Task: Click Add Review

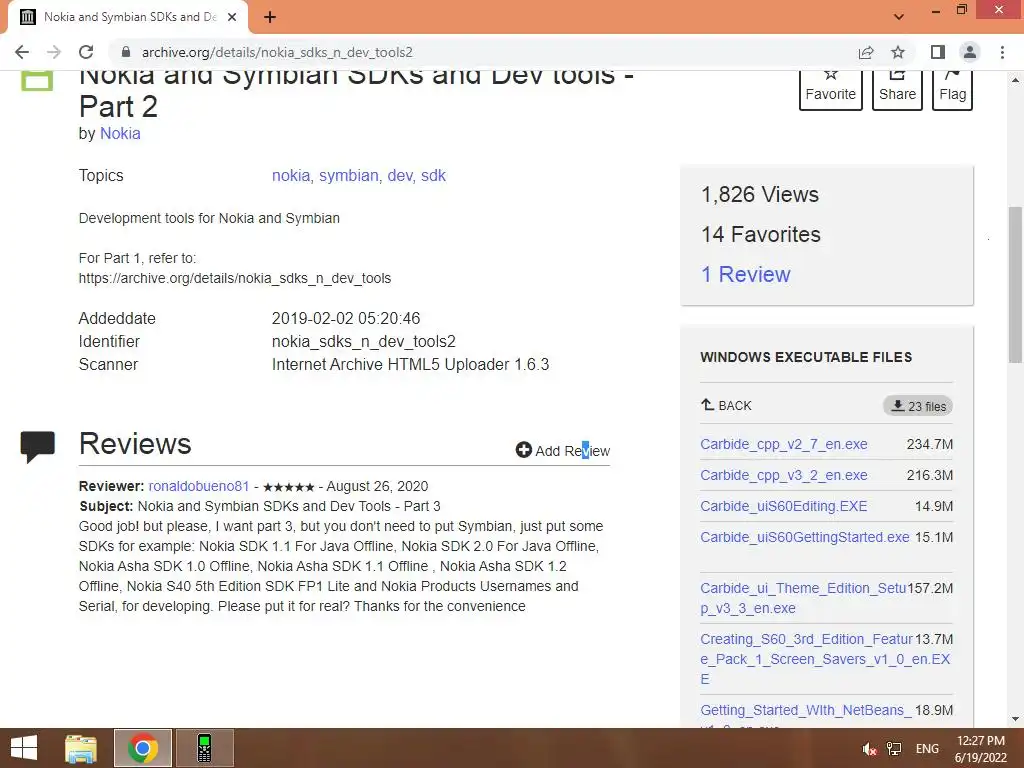Action: pyautogui.click(x=563, y=451)
